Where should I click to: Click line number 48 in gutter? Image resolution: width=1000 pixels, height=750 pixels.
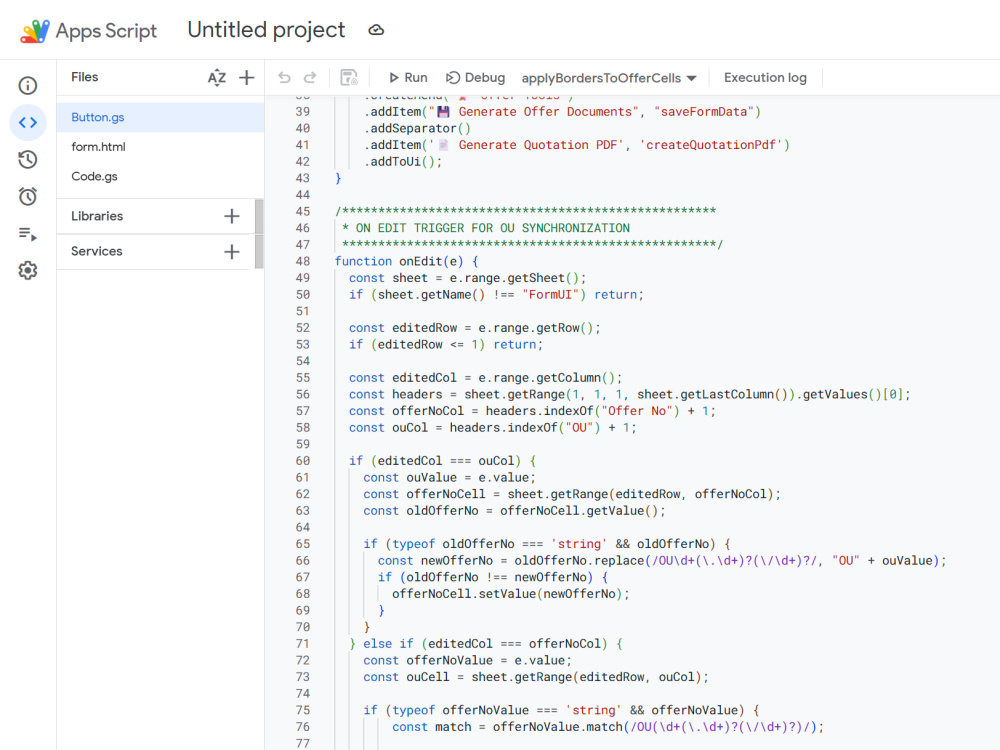coord(303,261)
